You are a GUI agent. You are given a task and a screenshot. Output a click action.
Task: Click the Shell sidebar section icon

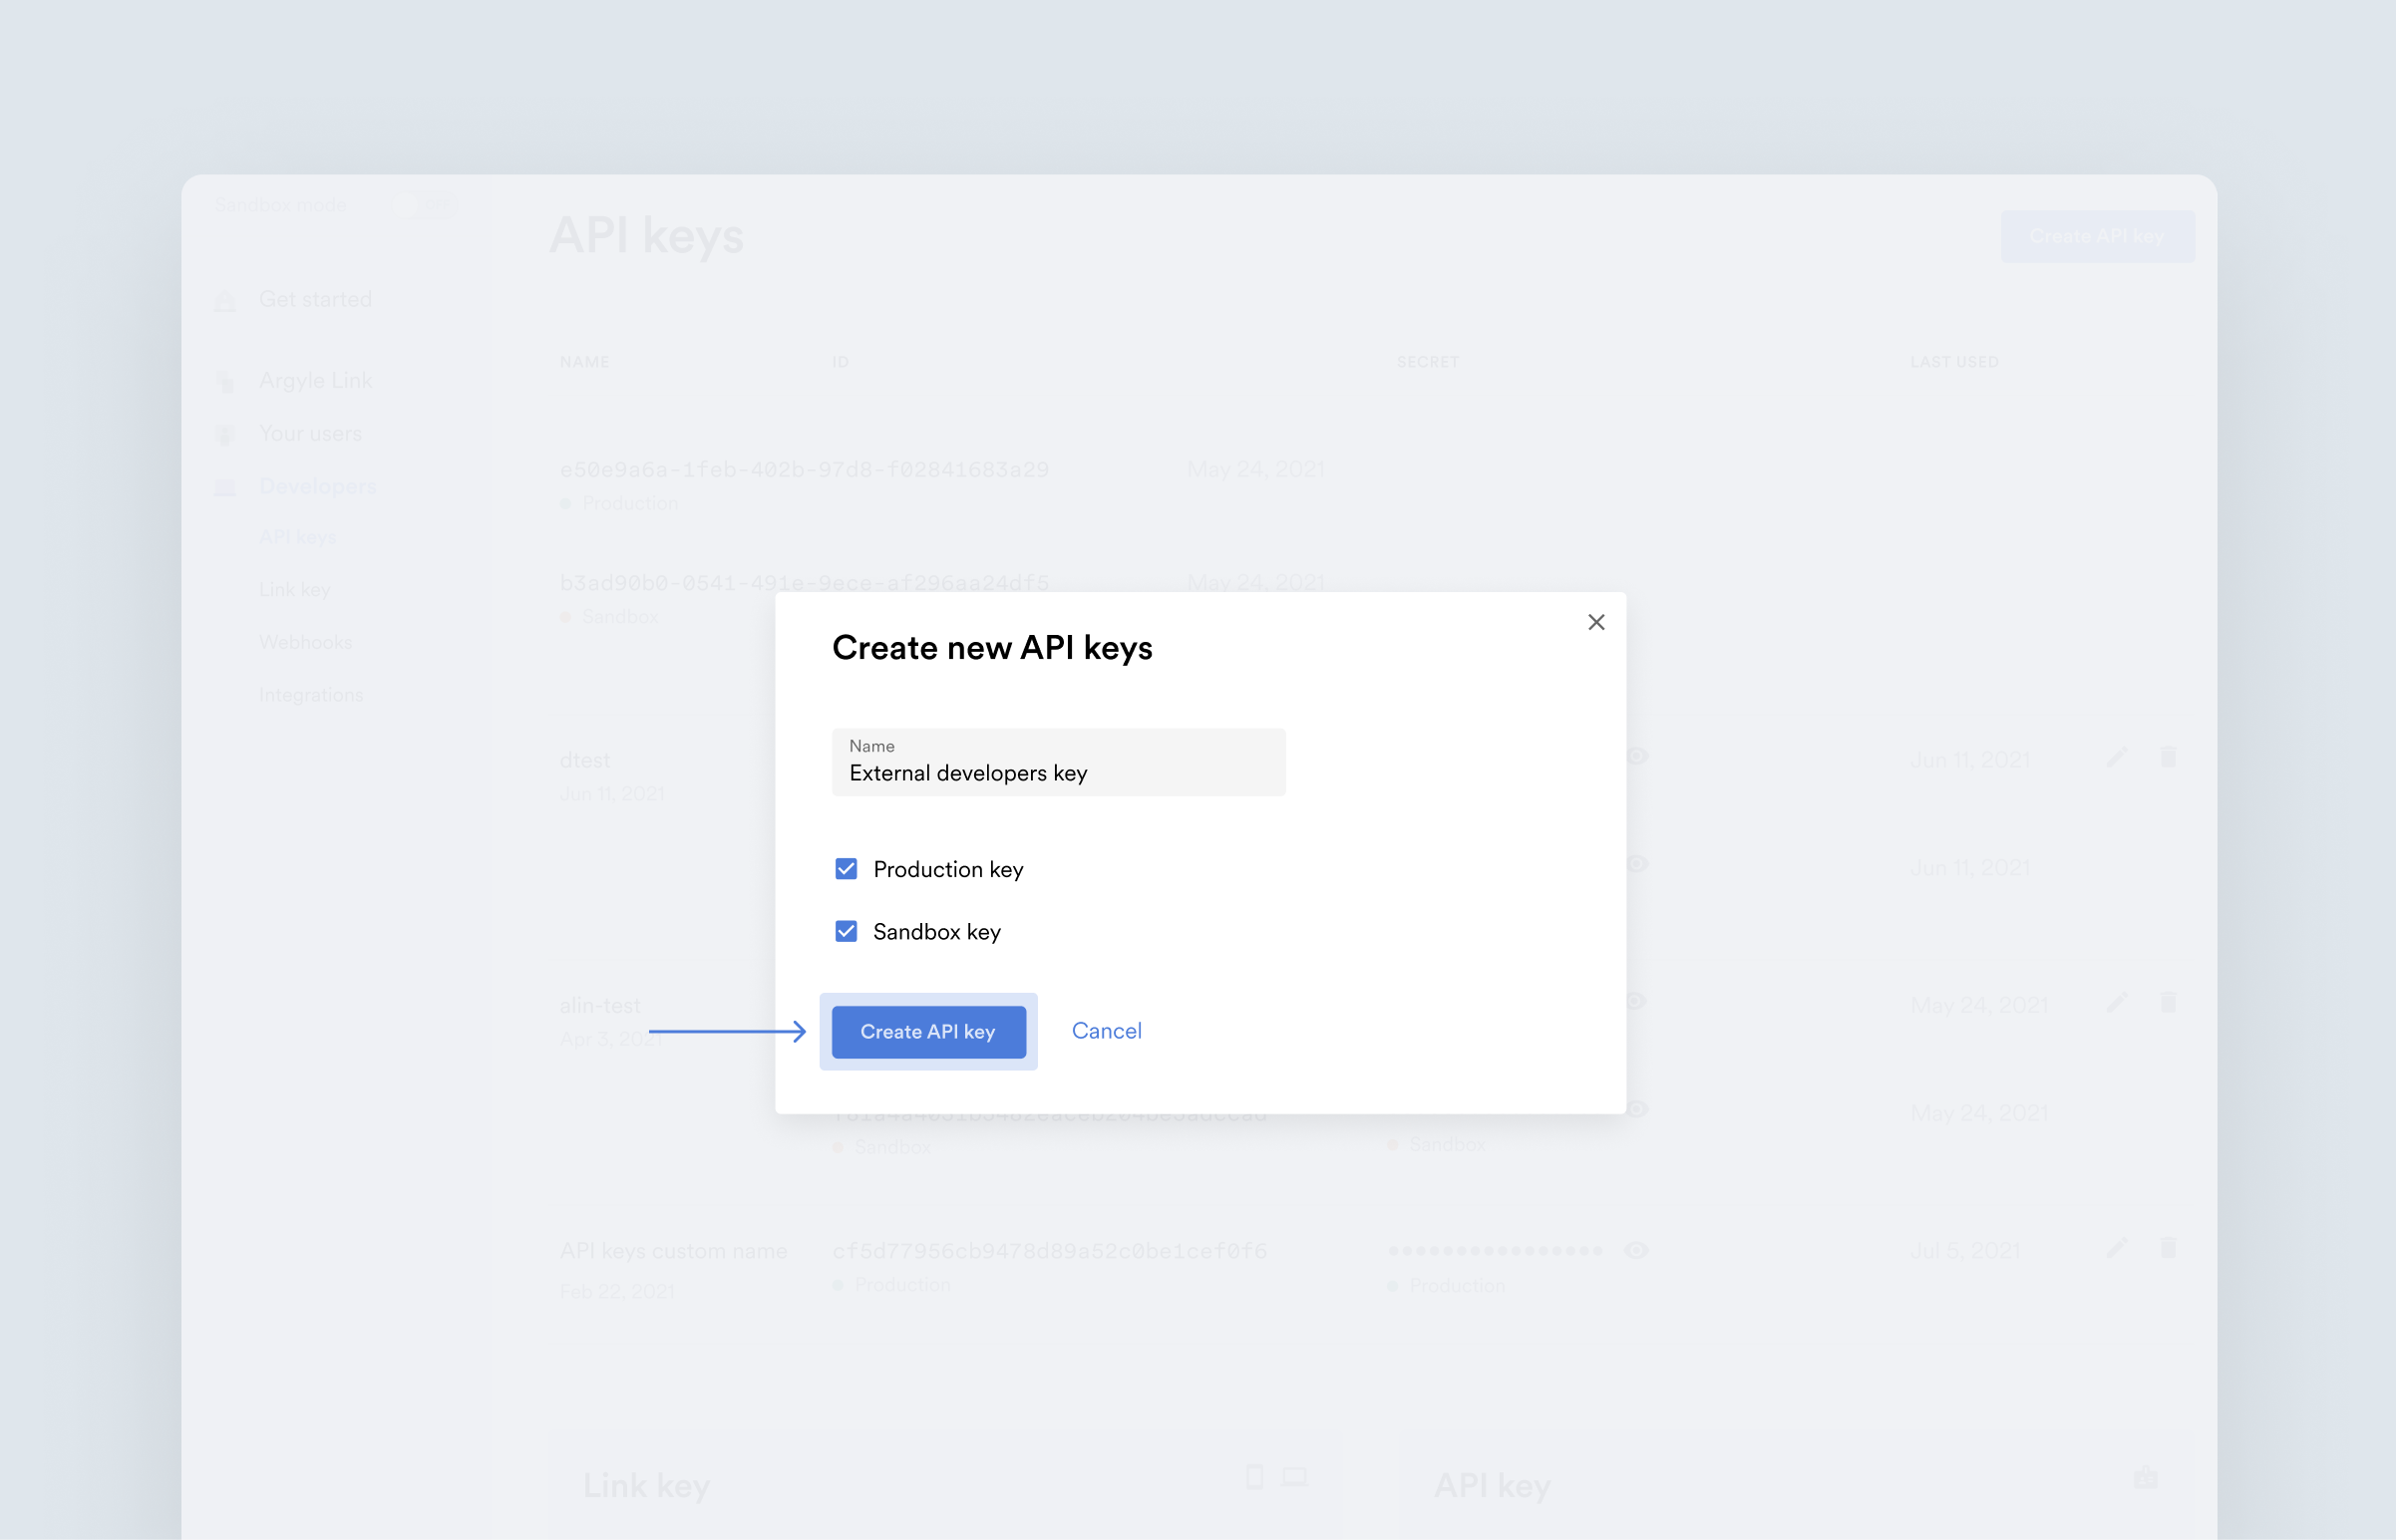[x=225, y=487]
